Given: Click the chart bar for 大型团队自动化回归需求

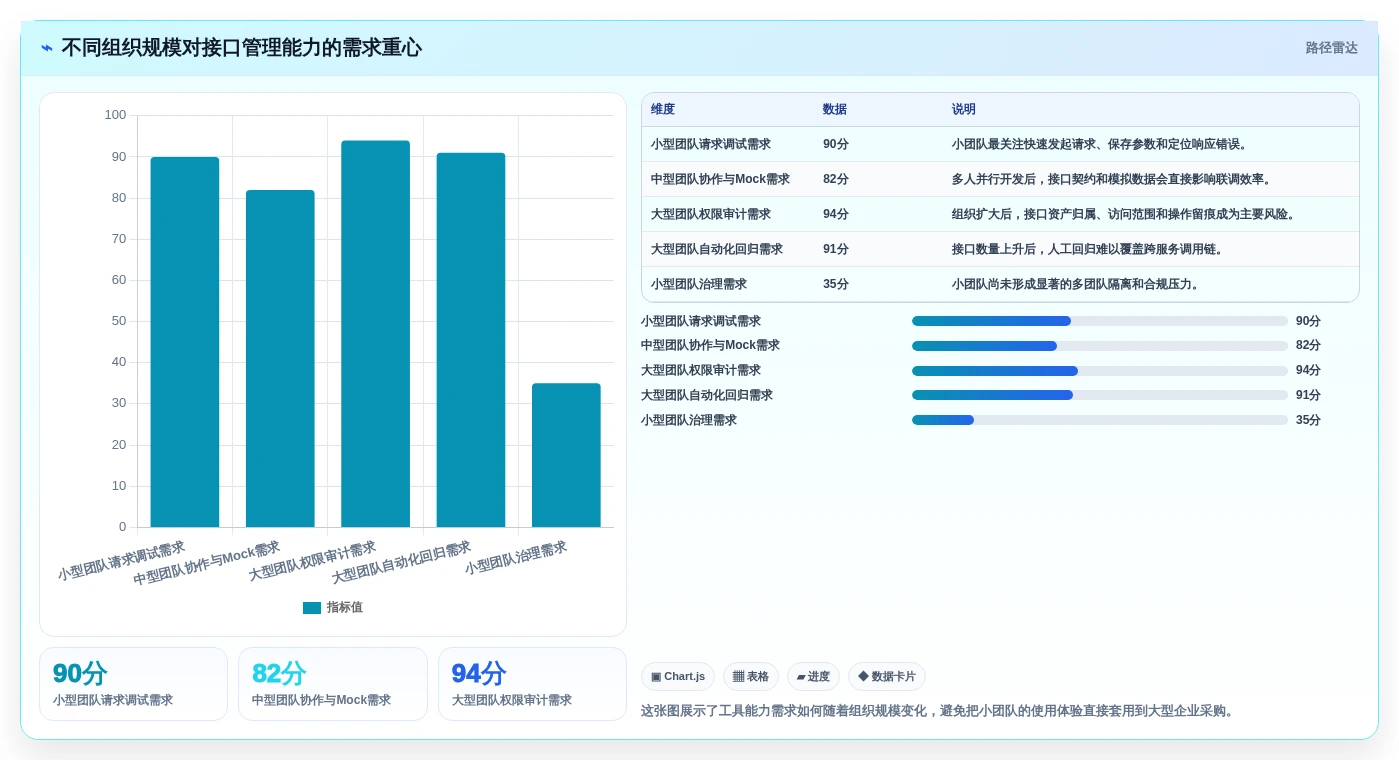Looking at the screenshot, I should 471,340.
